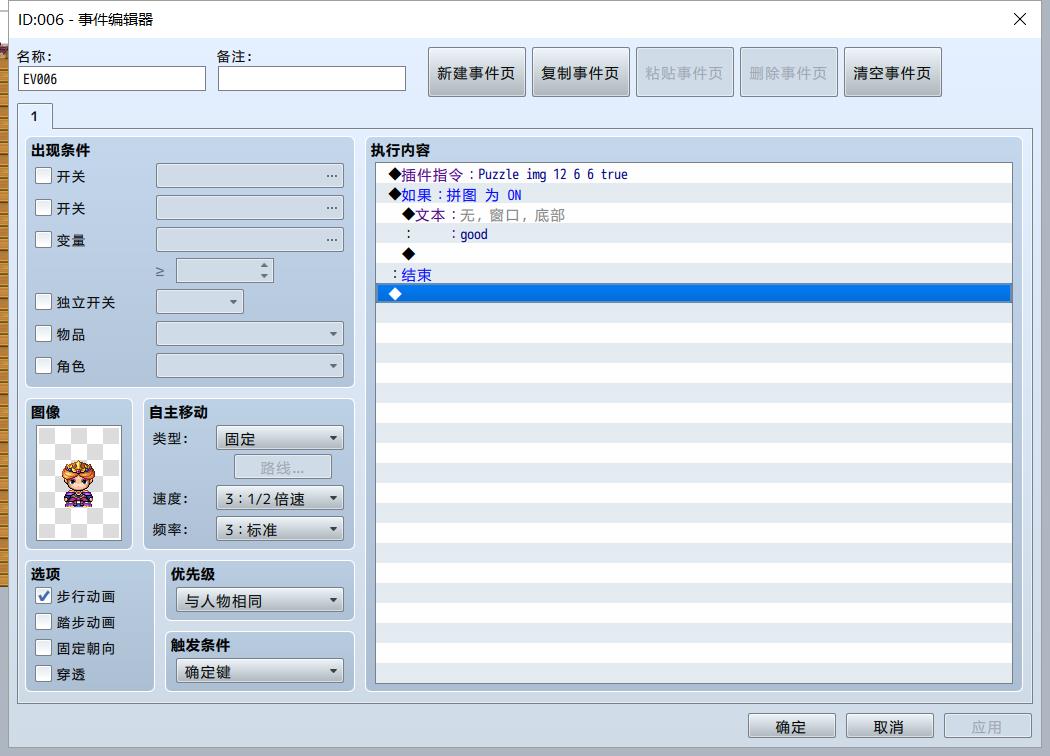1050x756 pixels.
Task: Click the 备注 note input field
Action: click(x=312, y=79)
